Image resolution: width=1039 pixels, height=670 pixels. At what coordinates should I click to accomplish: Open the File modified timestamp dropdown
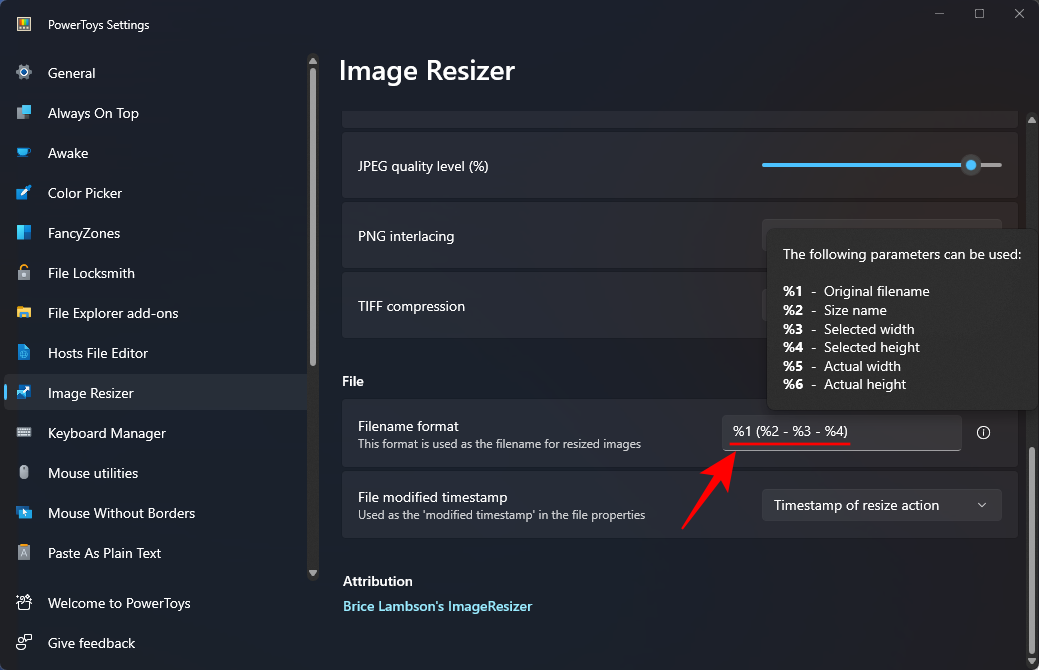pyautogui.click(x=881, y=505)
